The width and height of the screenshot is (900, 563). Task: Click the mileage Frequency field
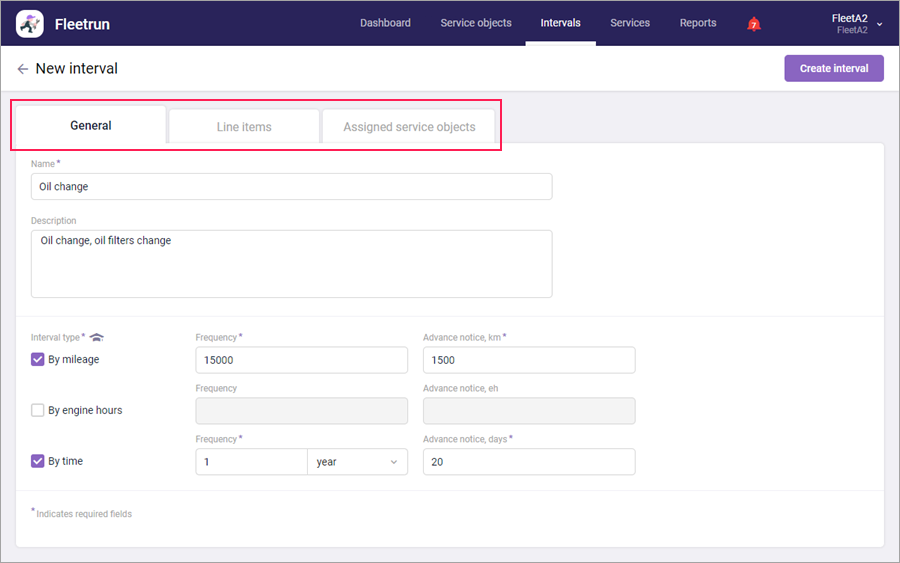click(x=301, y=360)
